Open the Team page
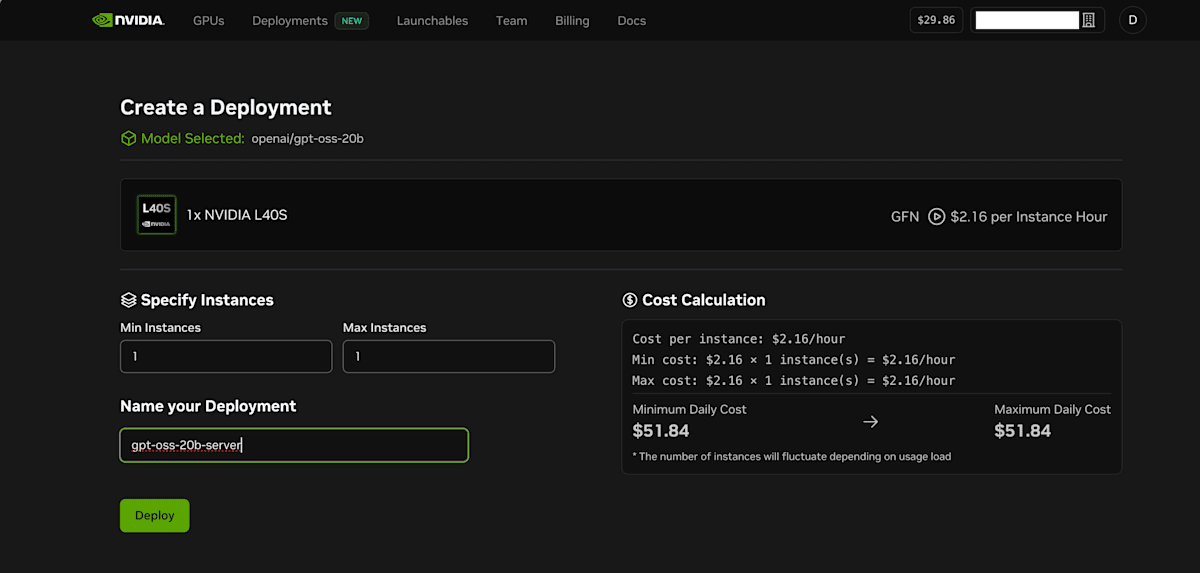The height and width of the screenshot is (573, 1200). point(511,20)
